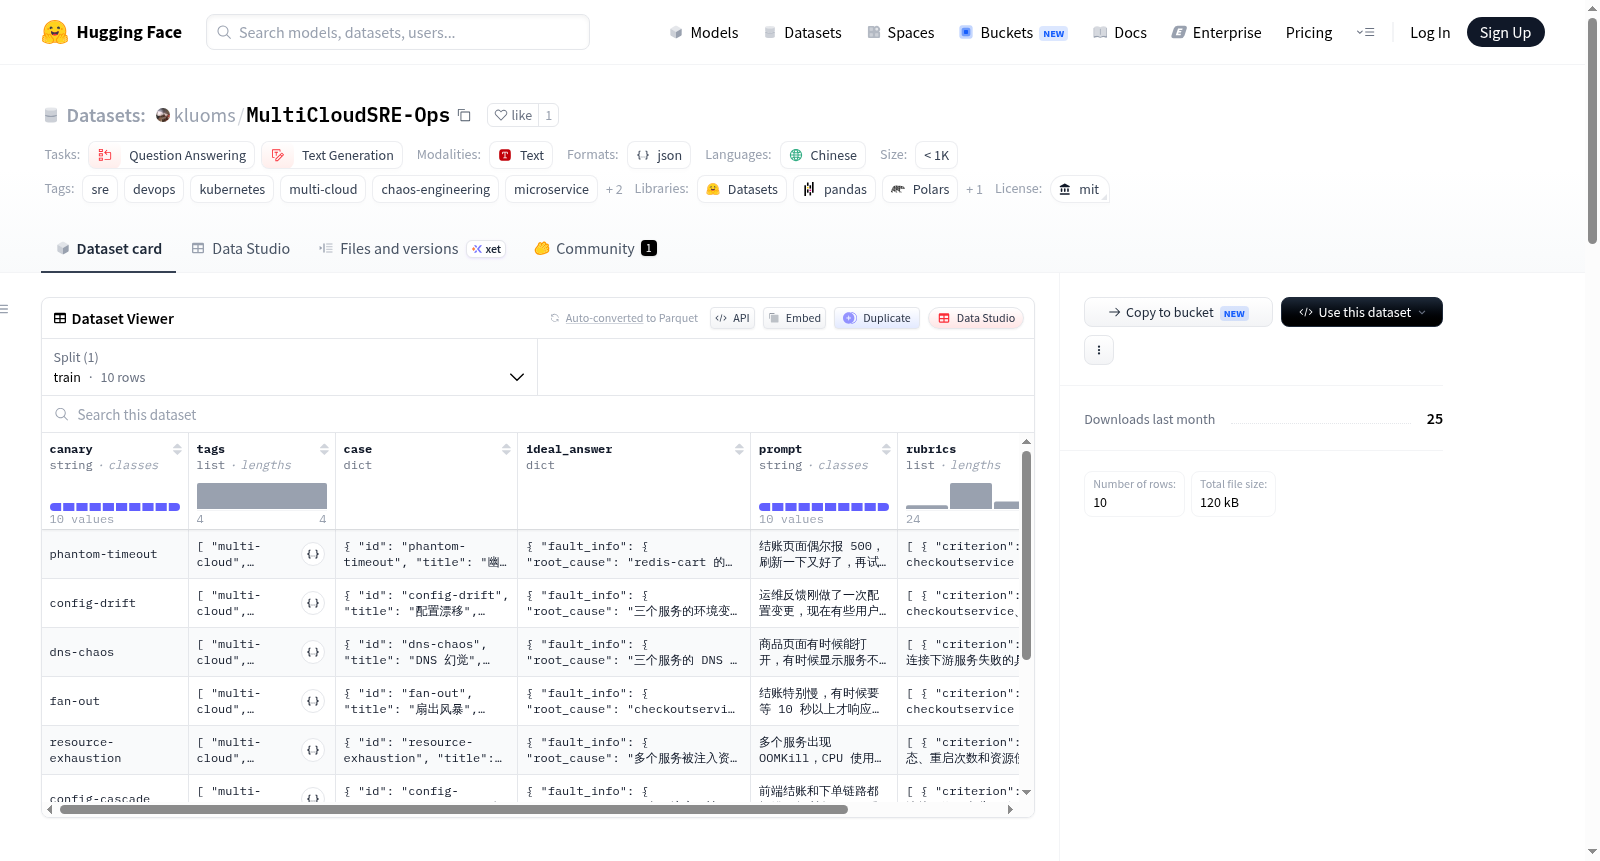This screenshot has width=1600, height=861.
Task: Sort by the case column
Action: 506,449
